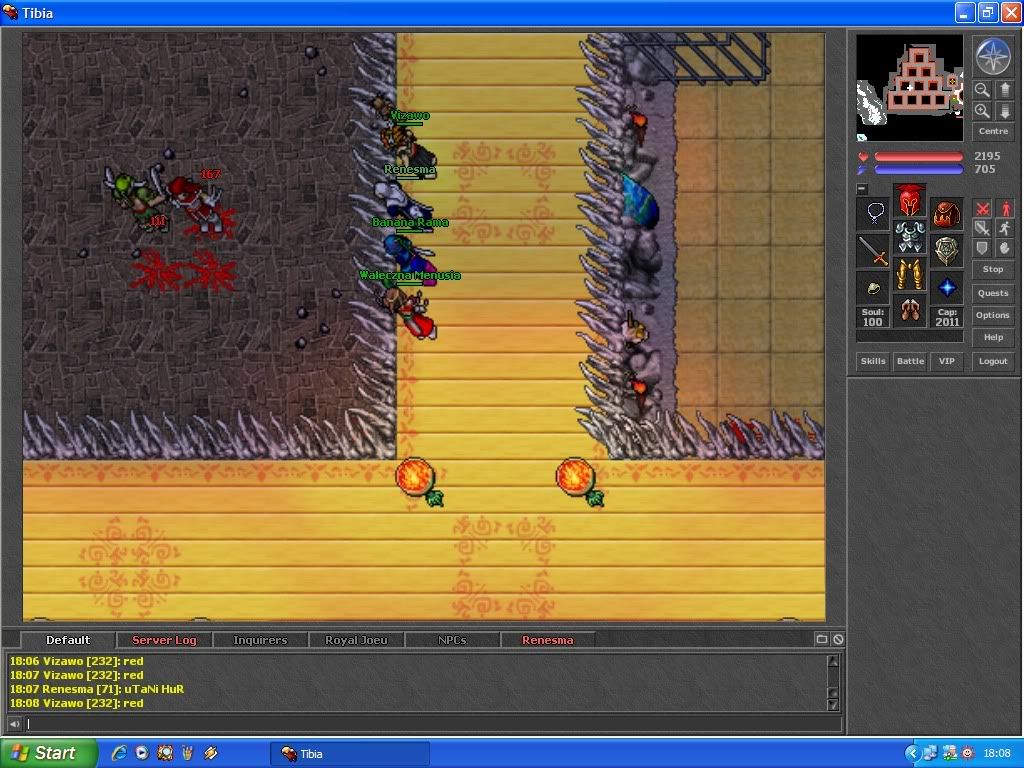This screenshot has height=768, width=1024.
Task: Select the necklace in the amulet slot
Action: (x=873, y=214)
